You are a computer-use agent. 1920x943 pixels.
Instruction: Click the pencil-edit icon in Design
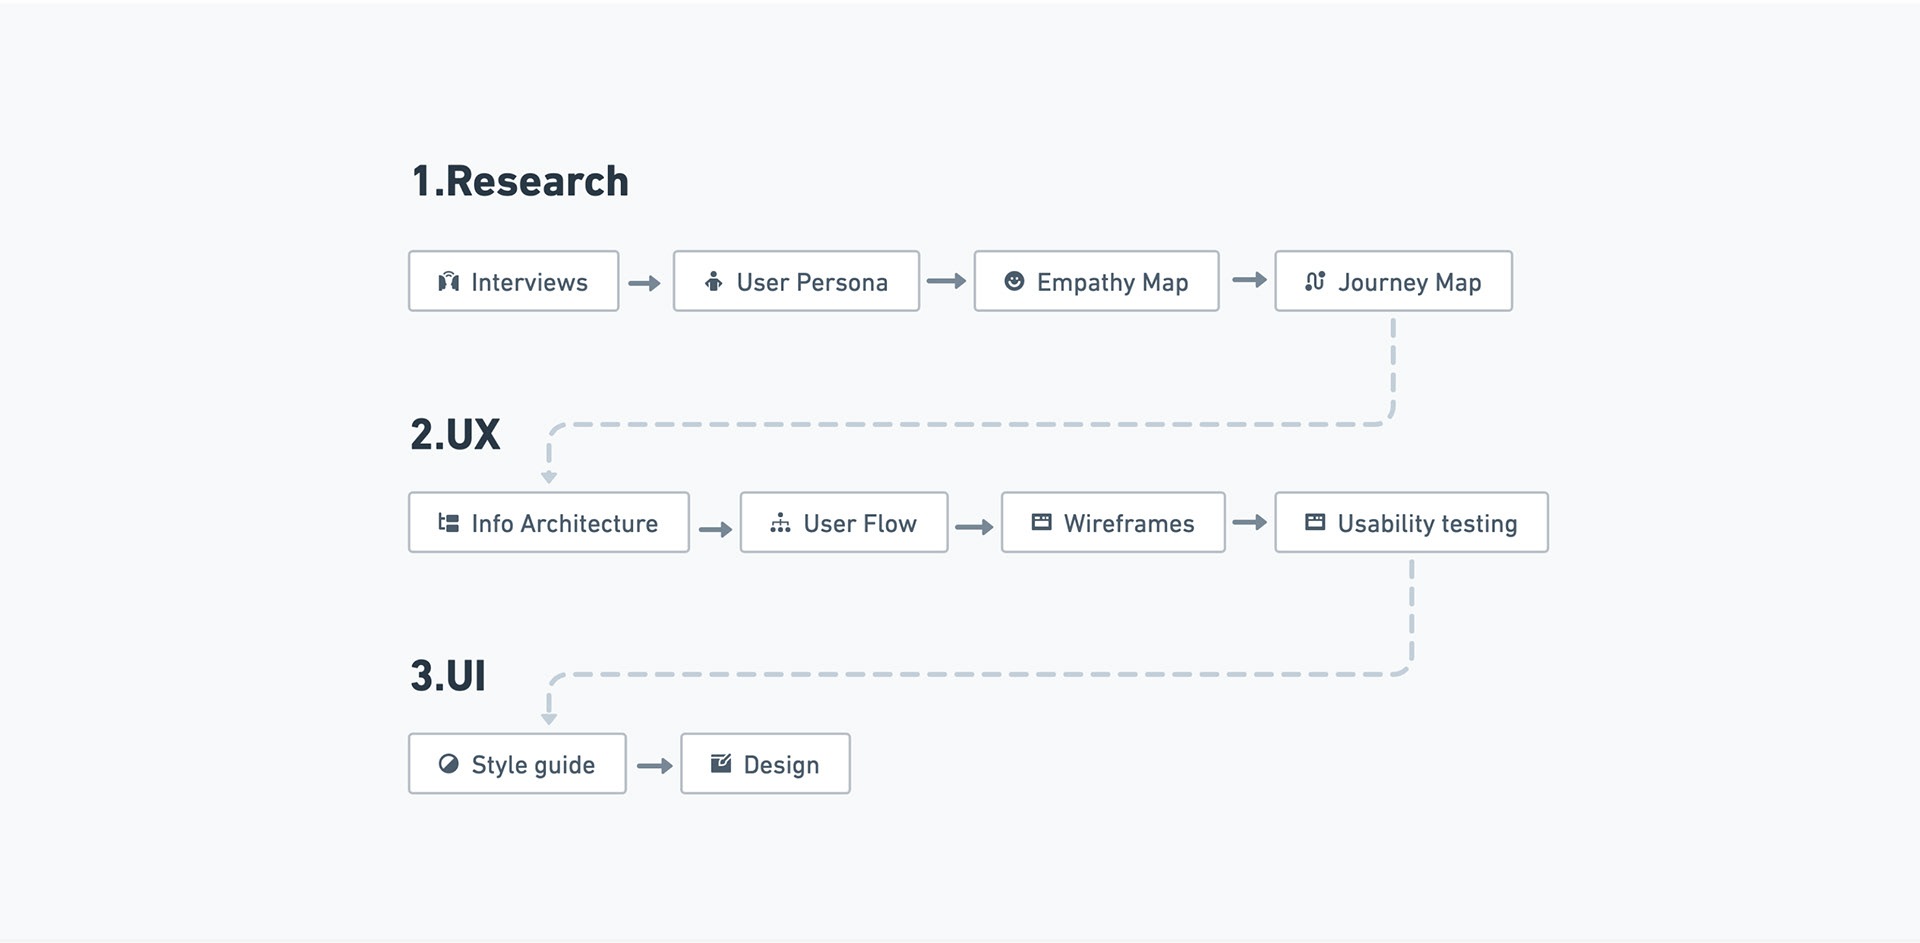coord(720,764)
